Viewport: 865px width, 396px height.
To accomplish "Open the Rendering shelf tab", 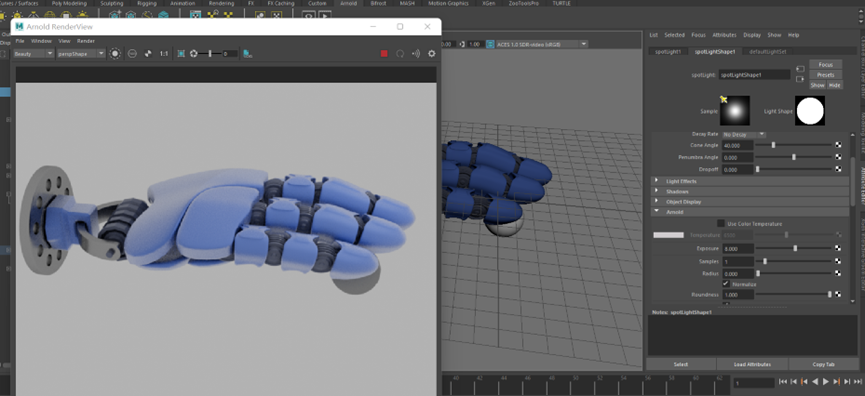I will click(221, 3).
